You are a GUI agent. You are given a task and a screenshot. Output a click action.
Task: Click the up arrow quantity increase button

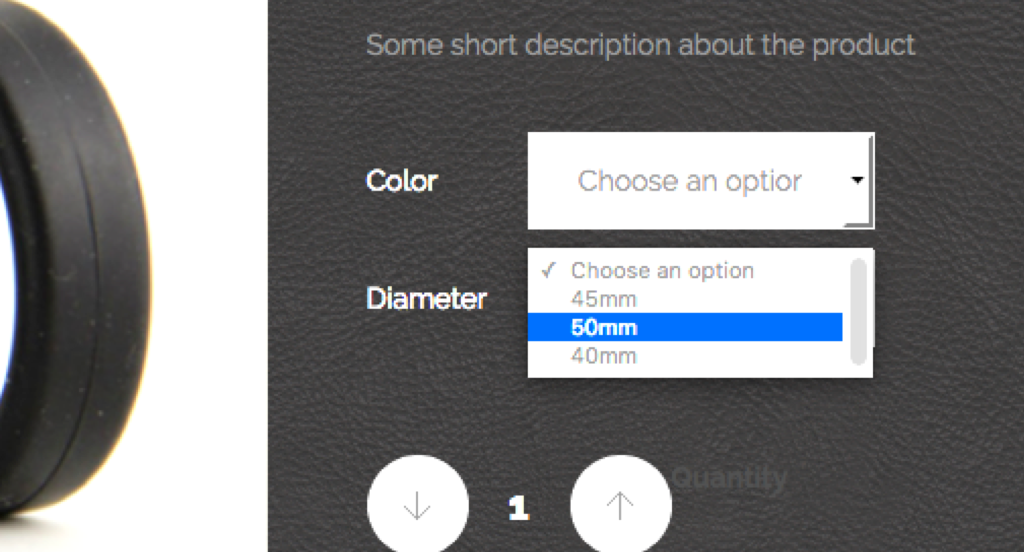pyautogui.click(x=620, y=506)
